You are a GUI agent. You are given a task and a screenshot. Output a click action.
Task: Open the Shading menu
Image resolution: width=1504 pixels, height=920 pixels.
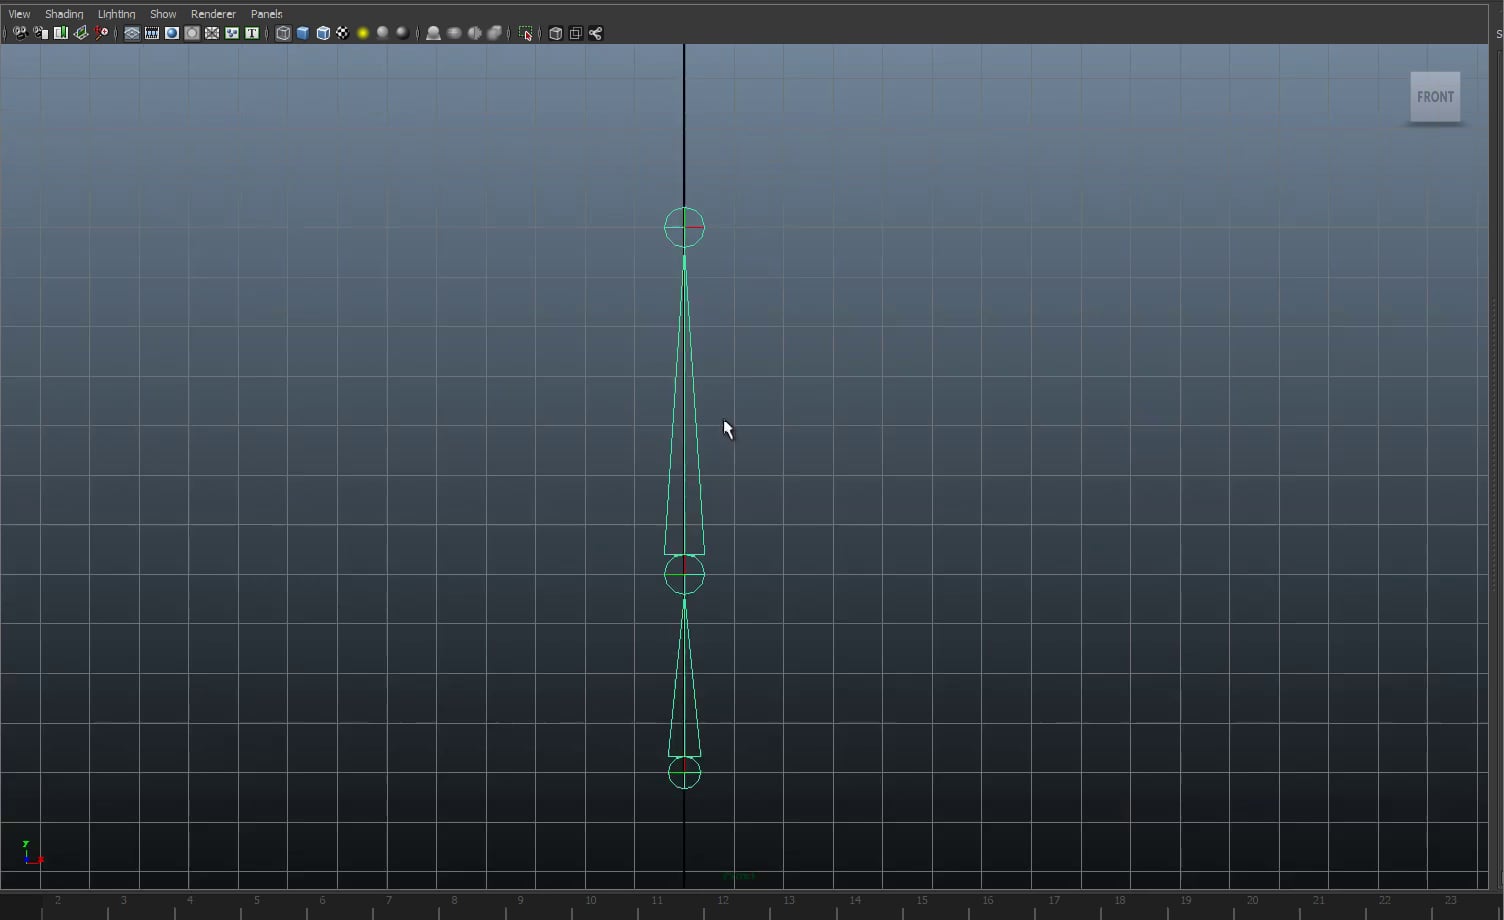[x=64, y=14]
